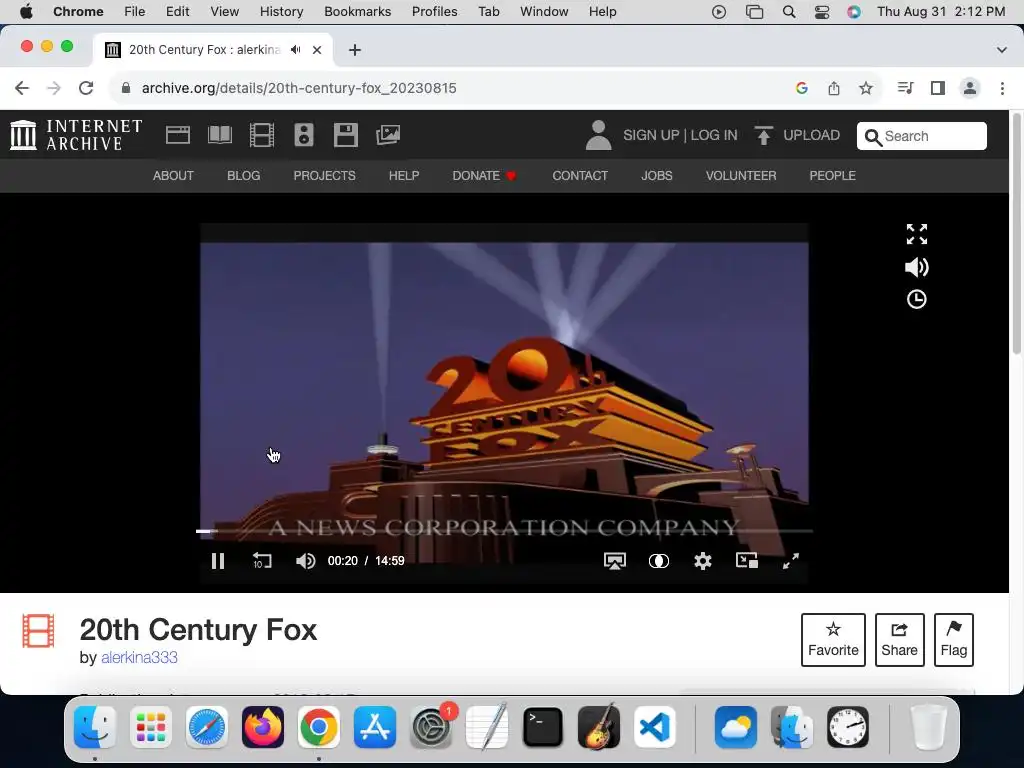Seek on the video progress bar
This screenshot has width=1024, height=768.
pyautogui.click(x=504, y=532)
